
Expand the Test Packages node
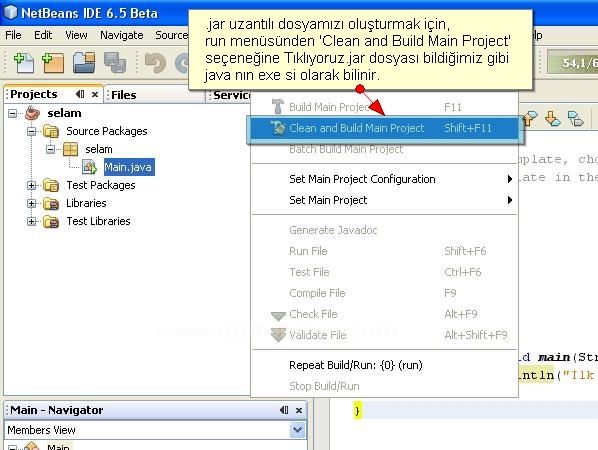(x=31, y=185)
